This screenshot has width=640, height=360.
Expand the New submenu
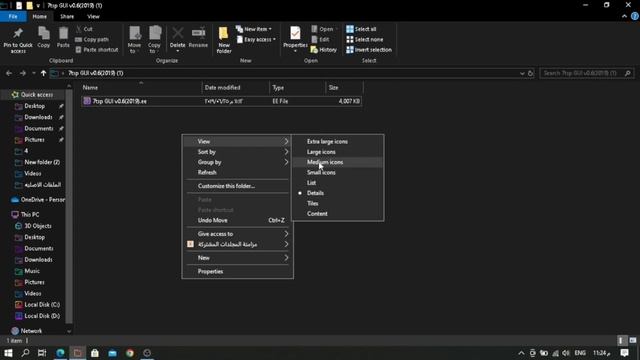[238, 258]
